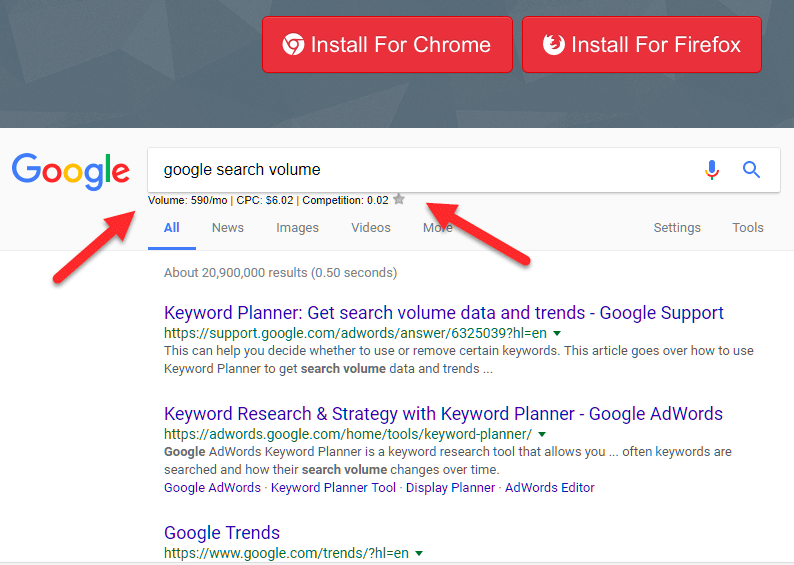Open the Google Trends result
Screen dimensions: 794x565
222,533
